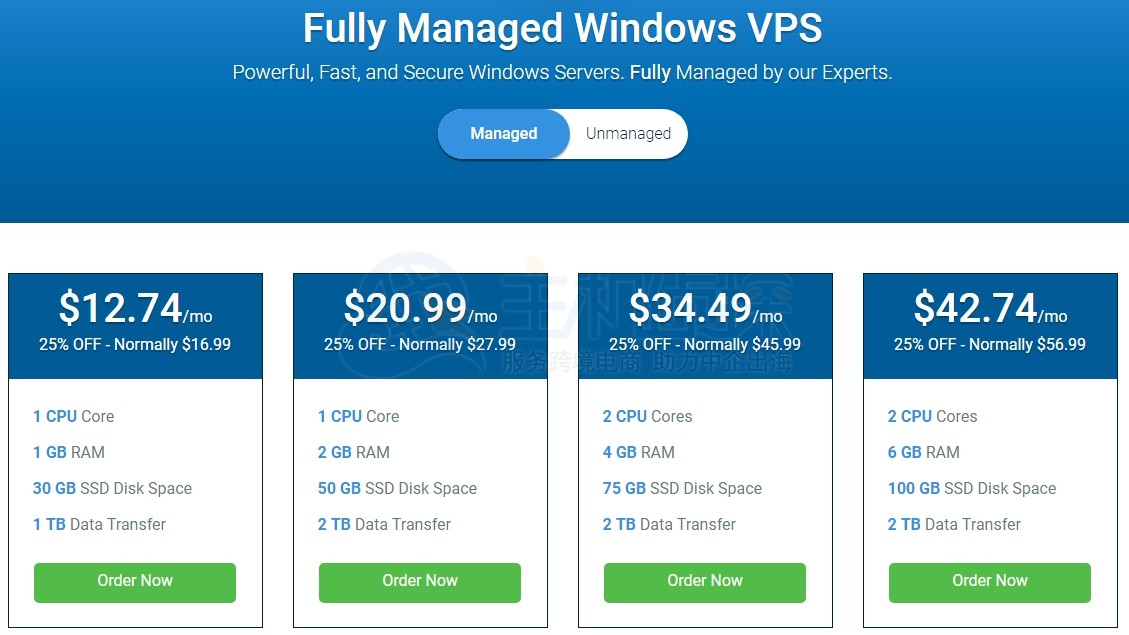
Task: Select the Managed plans option
Action: (x=503, y=134)
